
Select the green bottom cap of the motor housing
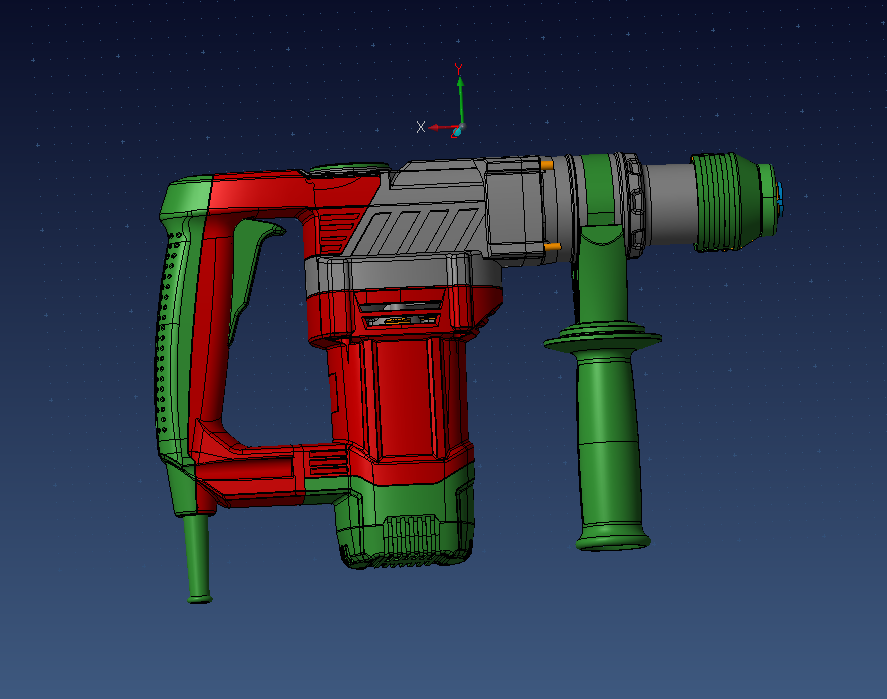pos(406,523)
